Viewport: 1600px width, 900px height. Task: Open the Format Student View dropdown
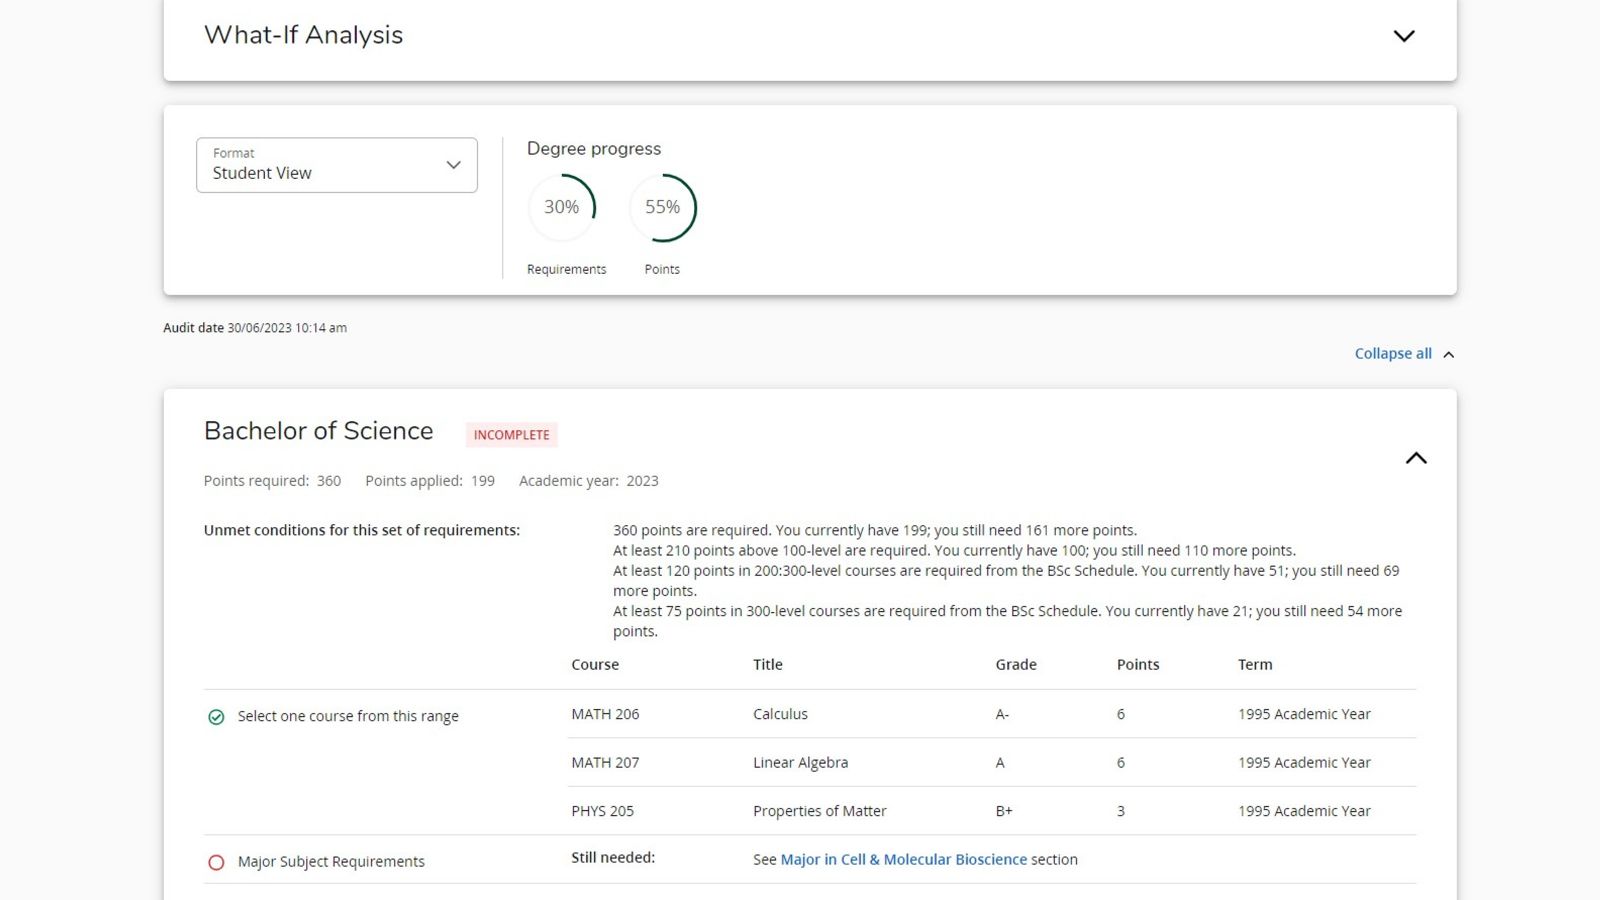(336, 165)
